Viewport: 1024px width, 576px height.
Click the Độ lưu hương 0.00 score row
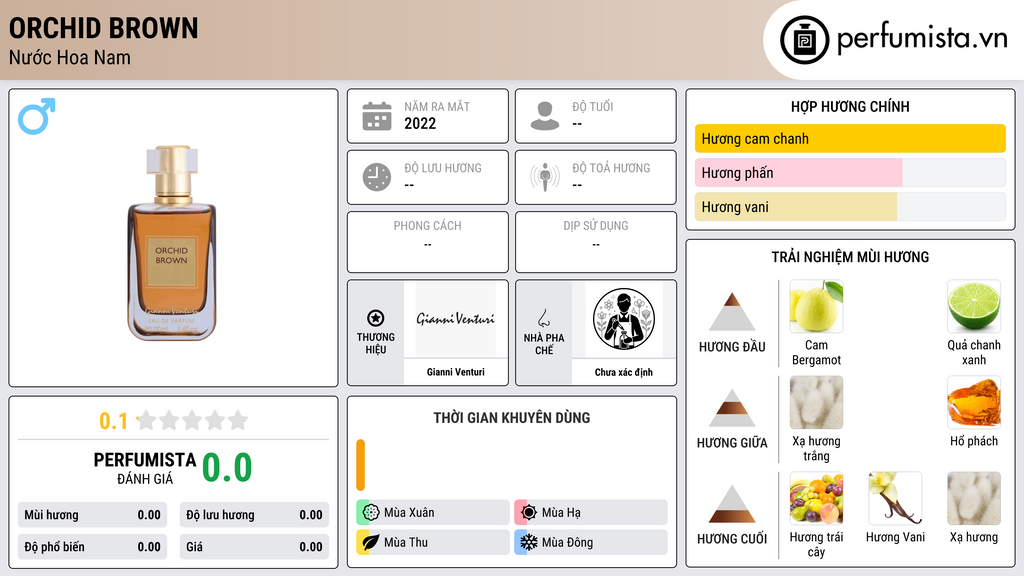(254, 515)
